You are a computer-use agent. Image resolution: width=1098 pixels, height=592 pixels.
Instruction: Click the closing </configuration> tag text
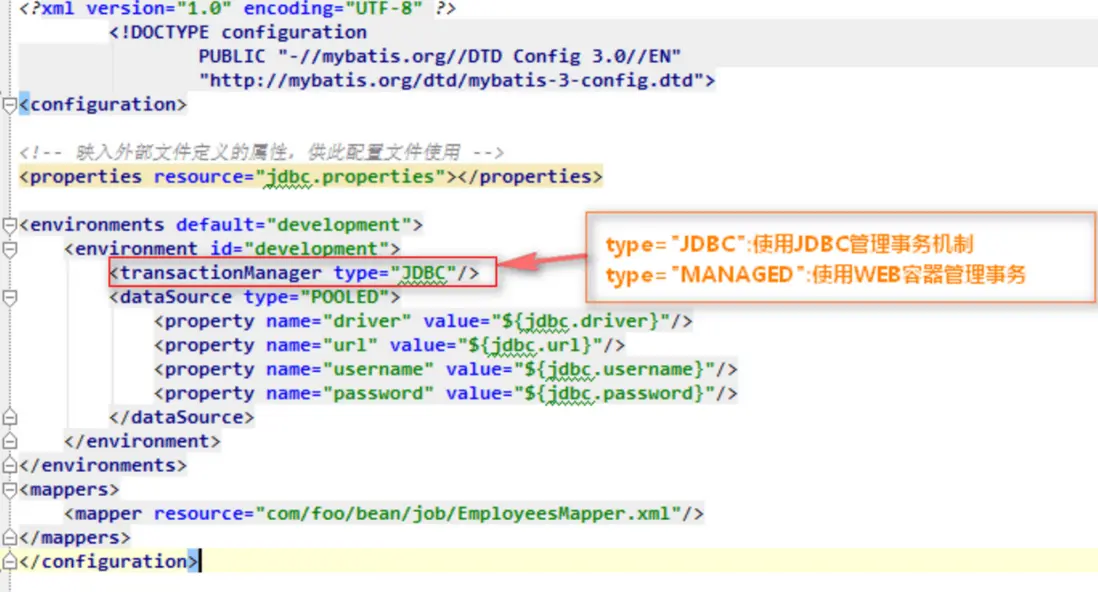click(109, 562)
